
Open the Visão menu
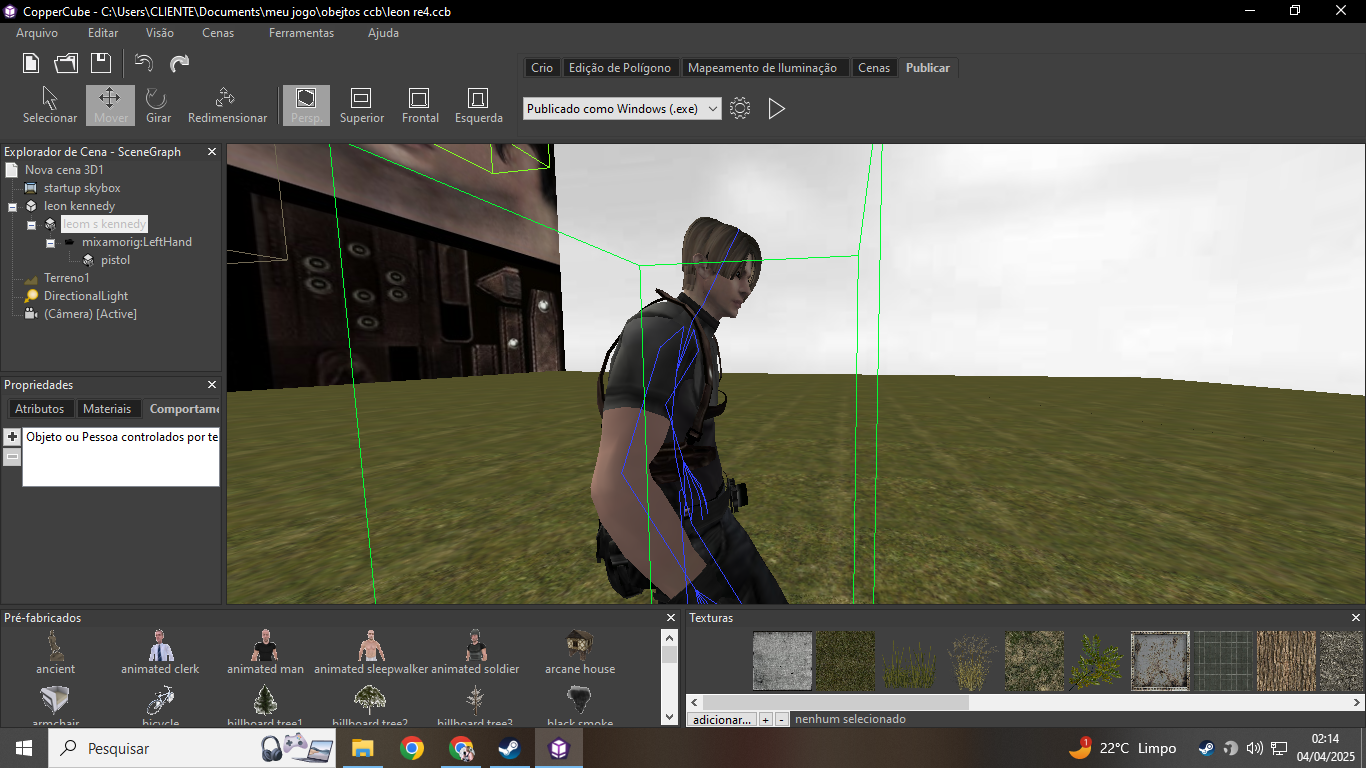pos(160,33)
